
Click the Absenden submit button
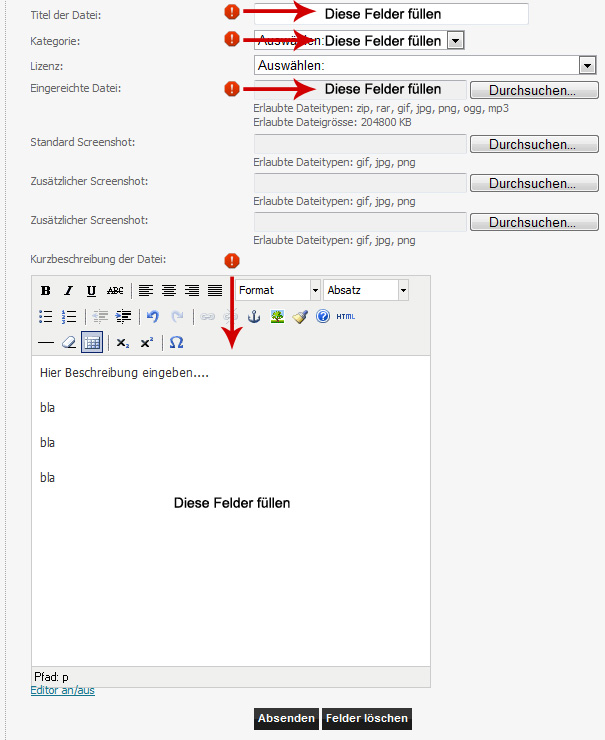coord(287,719)
